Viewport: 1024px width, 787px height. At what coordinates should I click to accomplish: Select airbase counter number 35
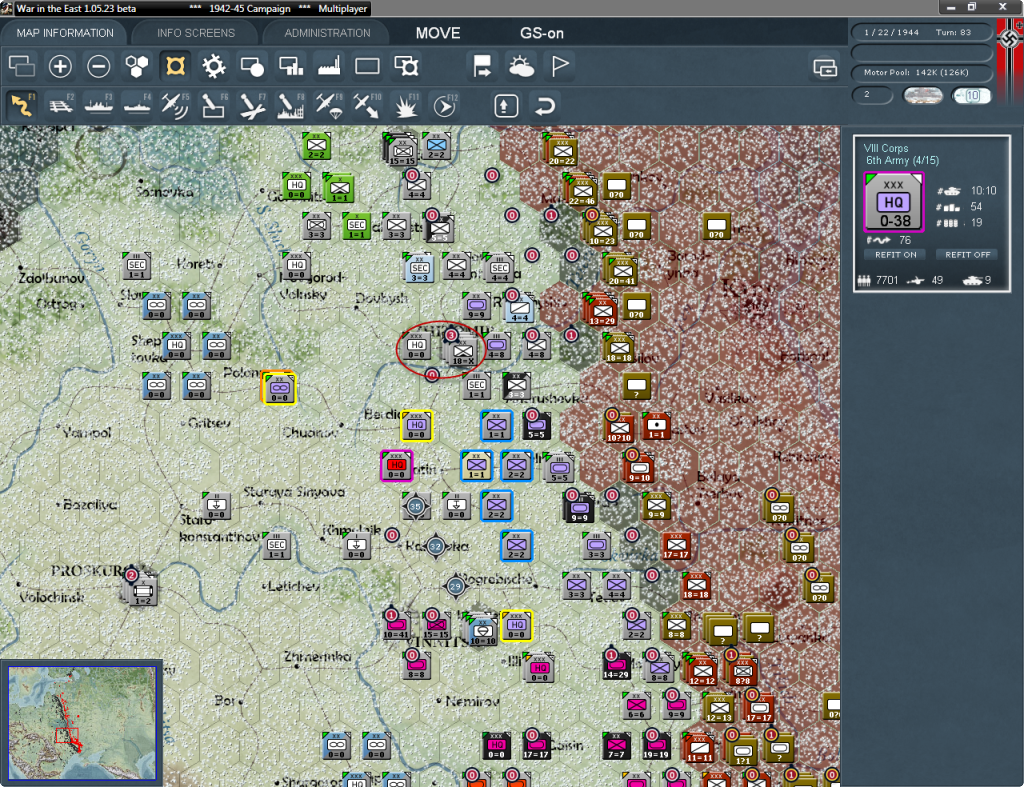415,506
